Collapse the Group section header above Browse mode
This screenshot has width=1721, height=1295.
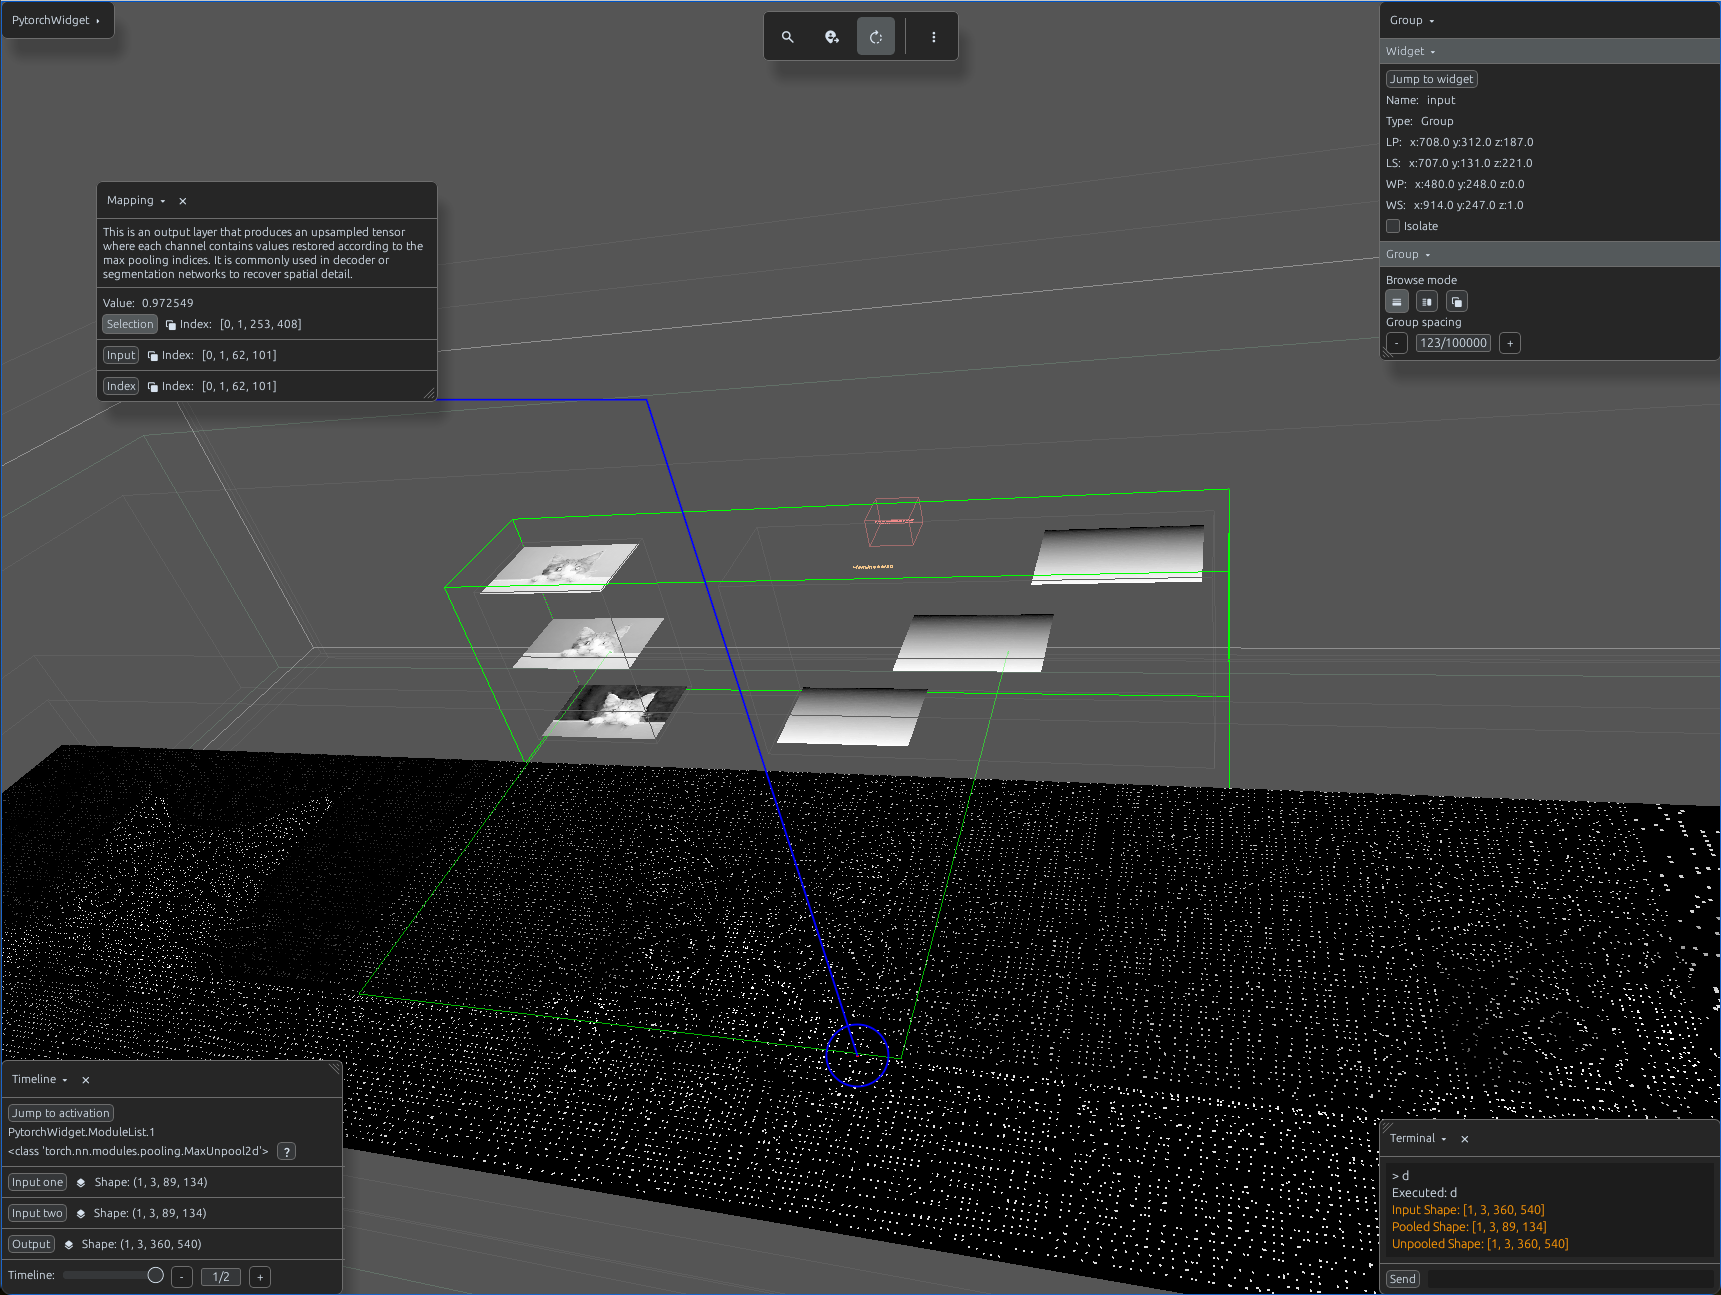1550,255
